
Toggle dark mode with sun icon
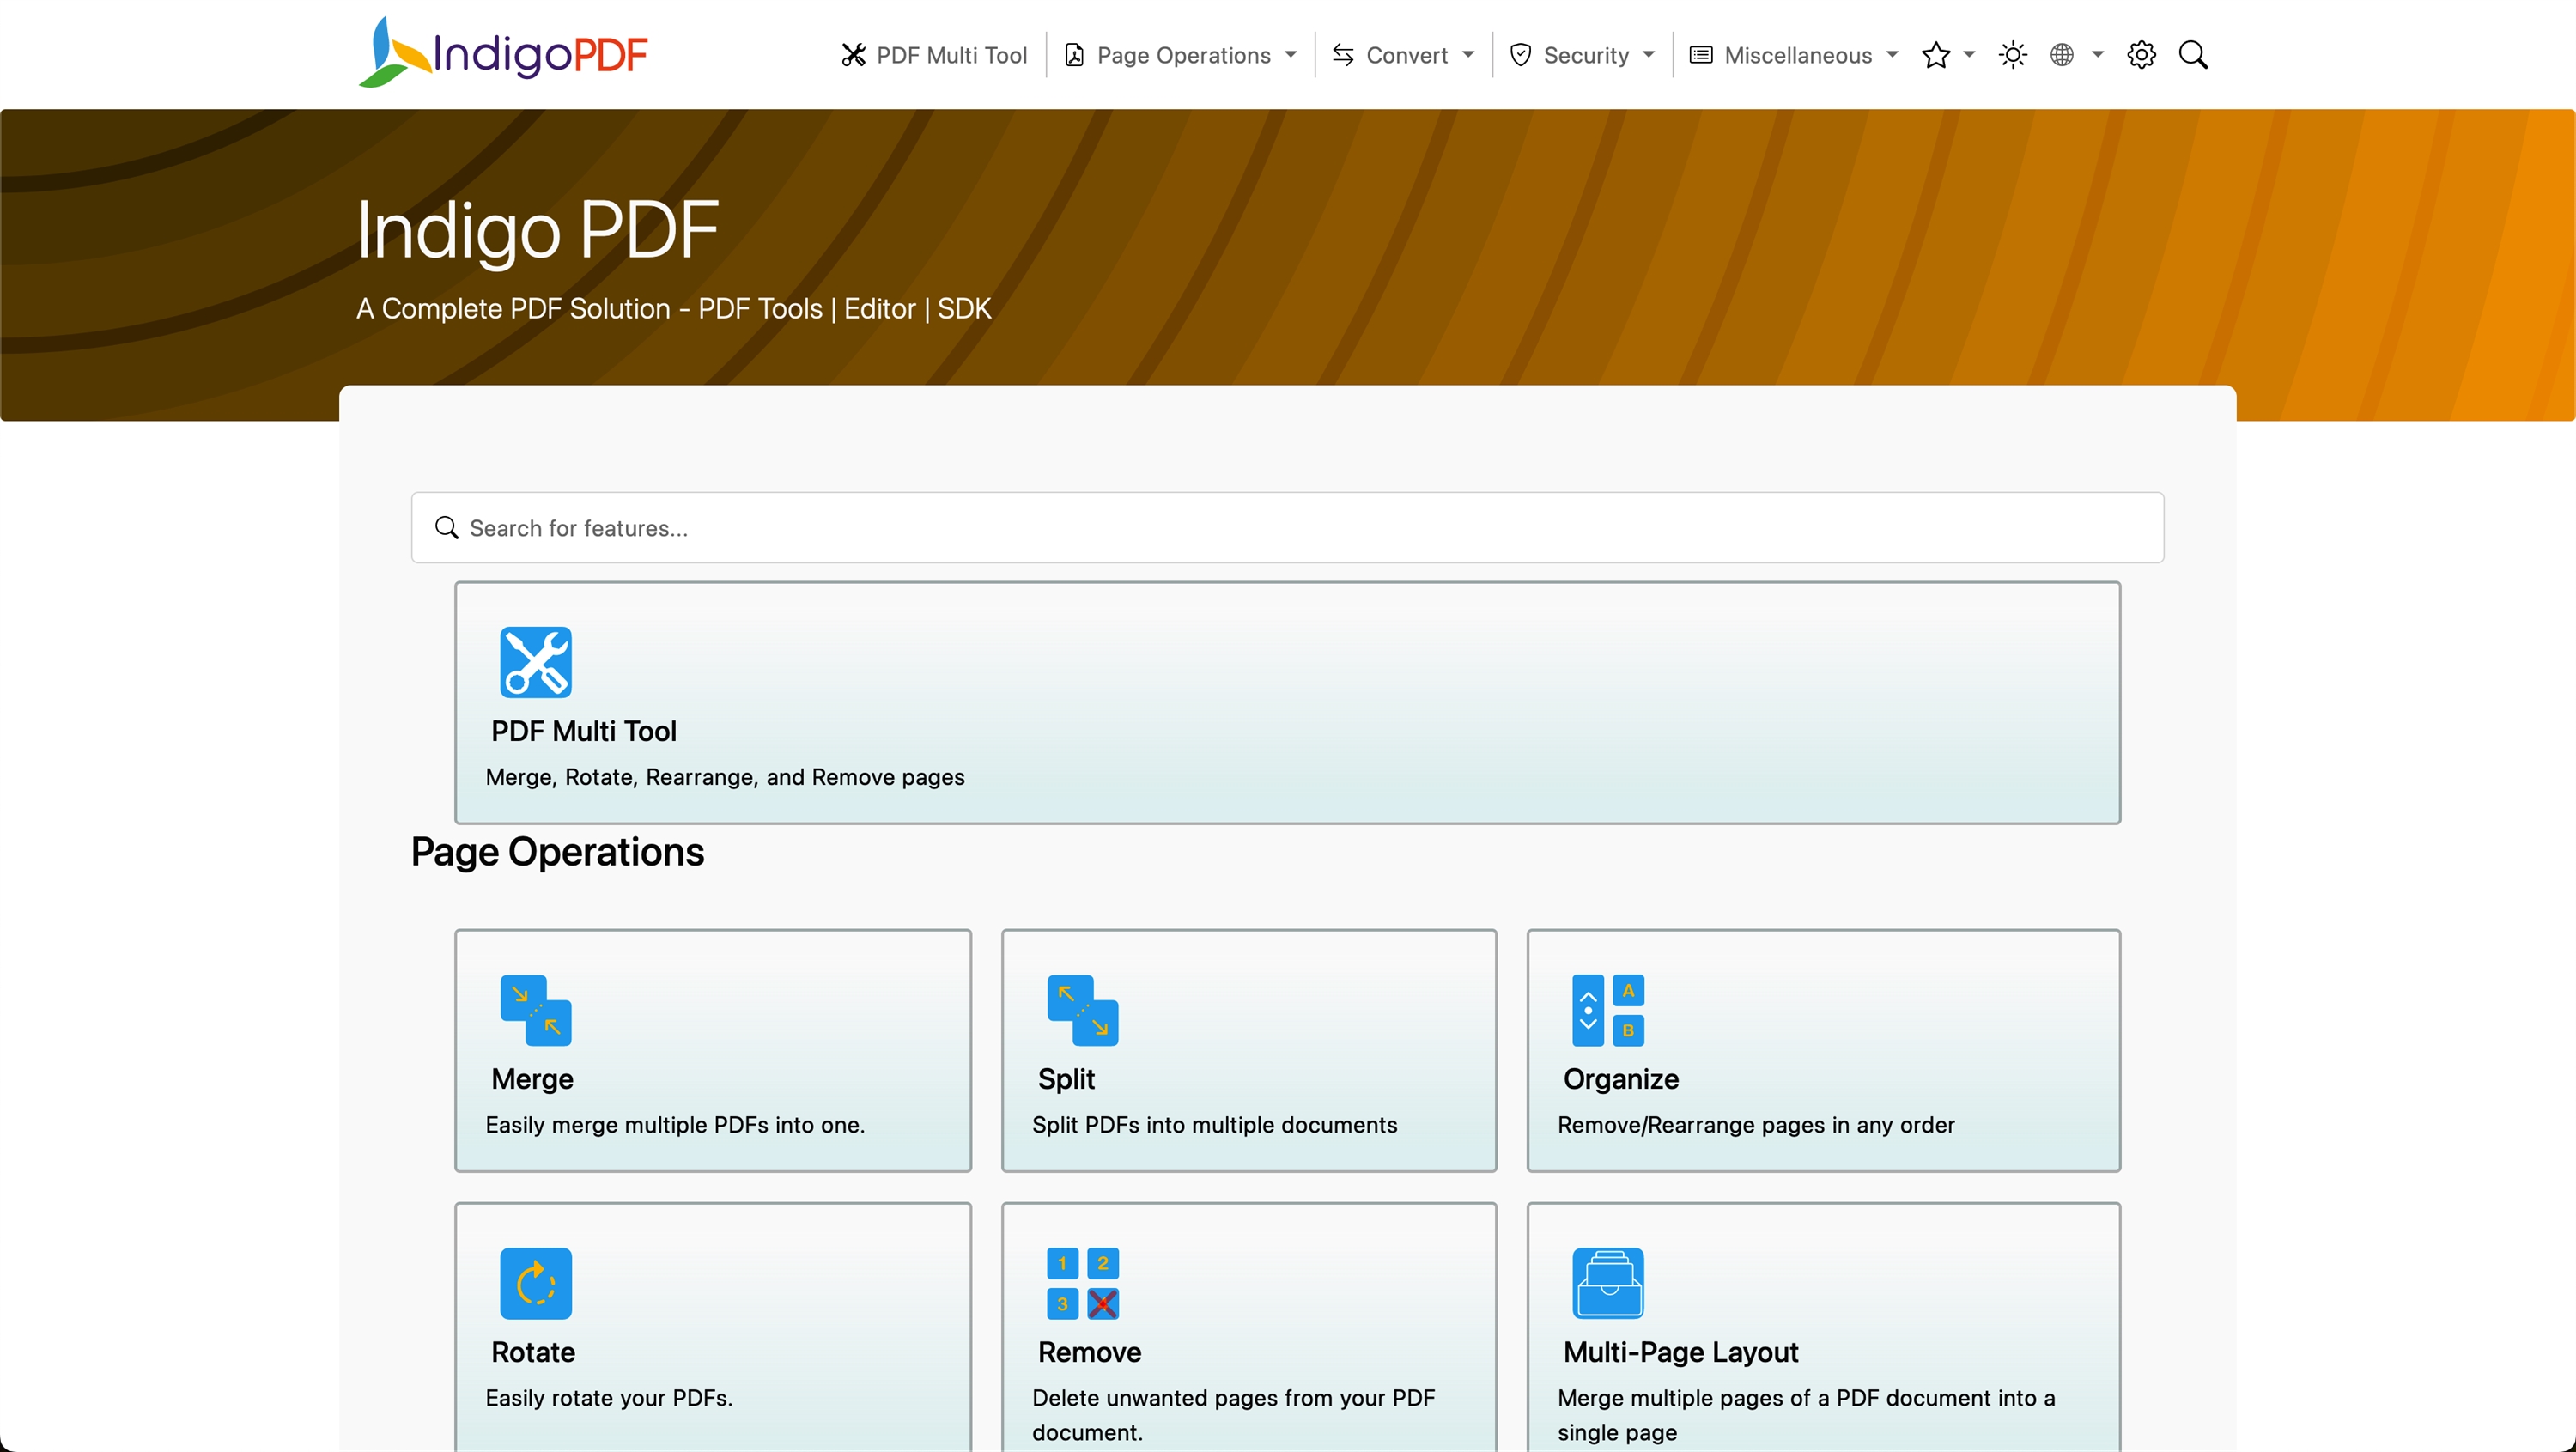(2012, 55)
